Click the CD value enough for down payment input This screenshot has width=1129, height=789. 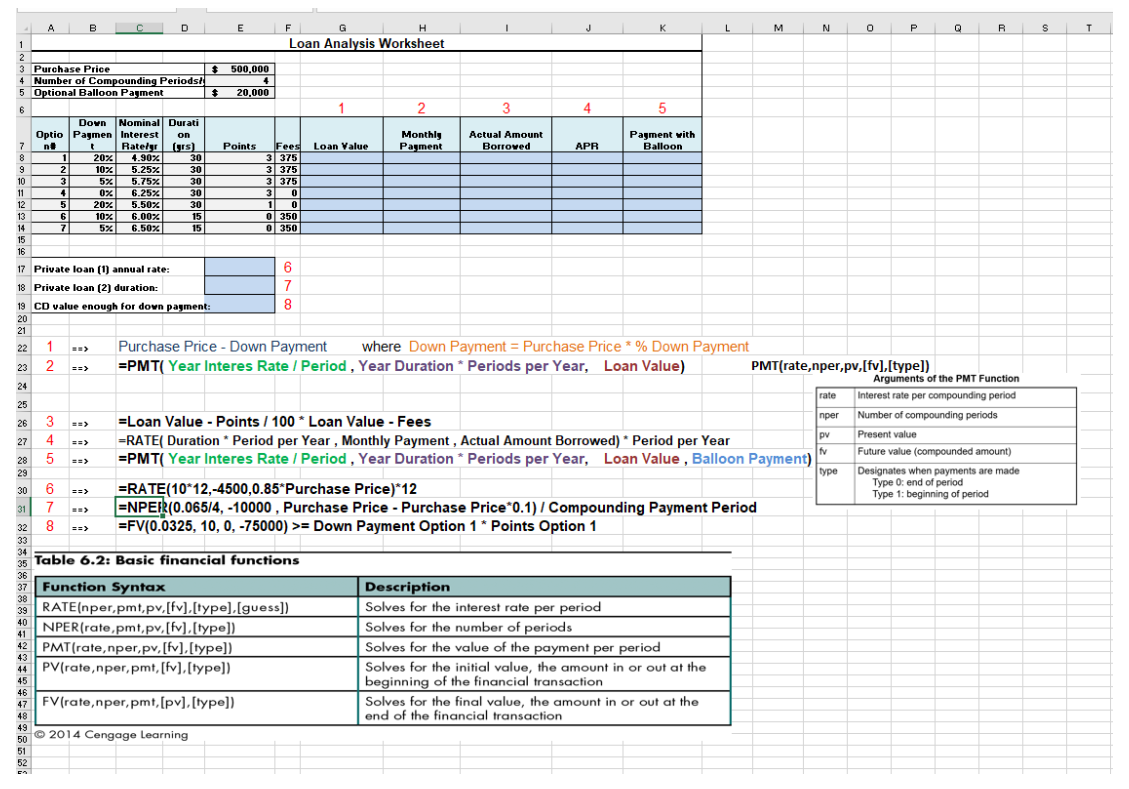(240, 305)
